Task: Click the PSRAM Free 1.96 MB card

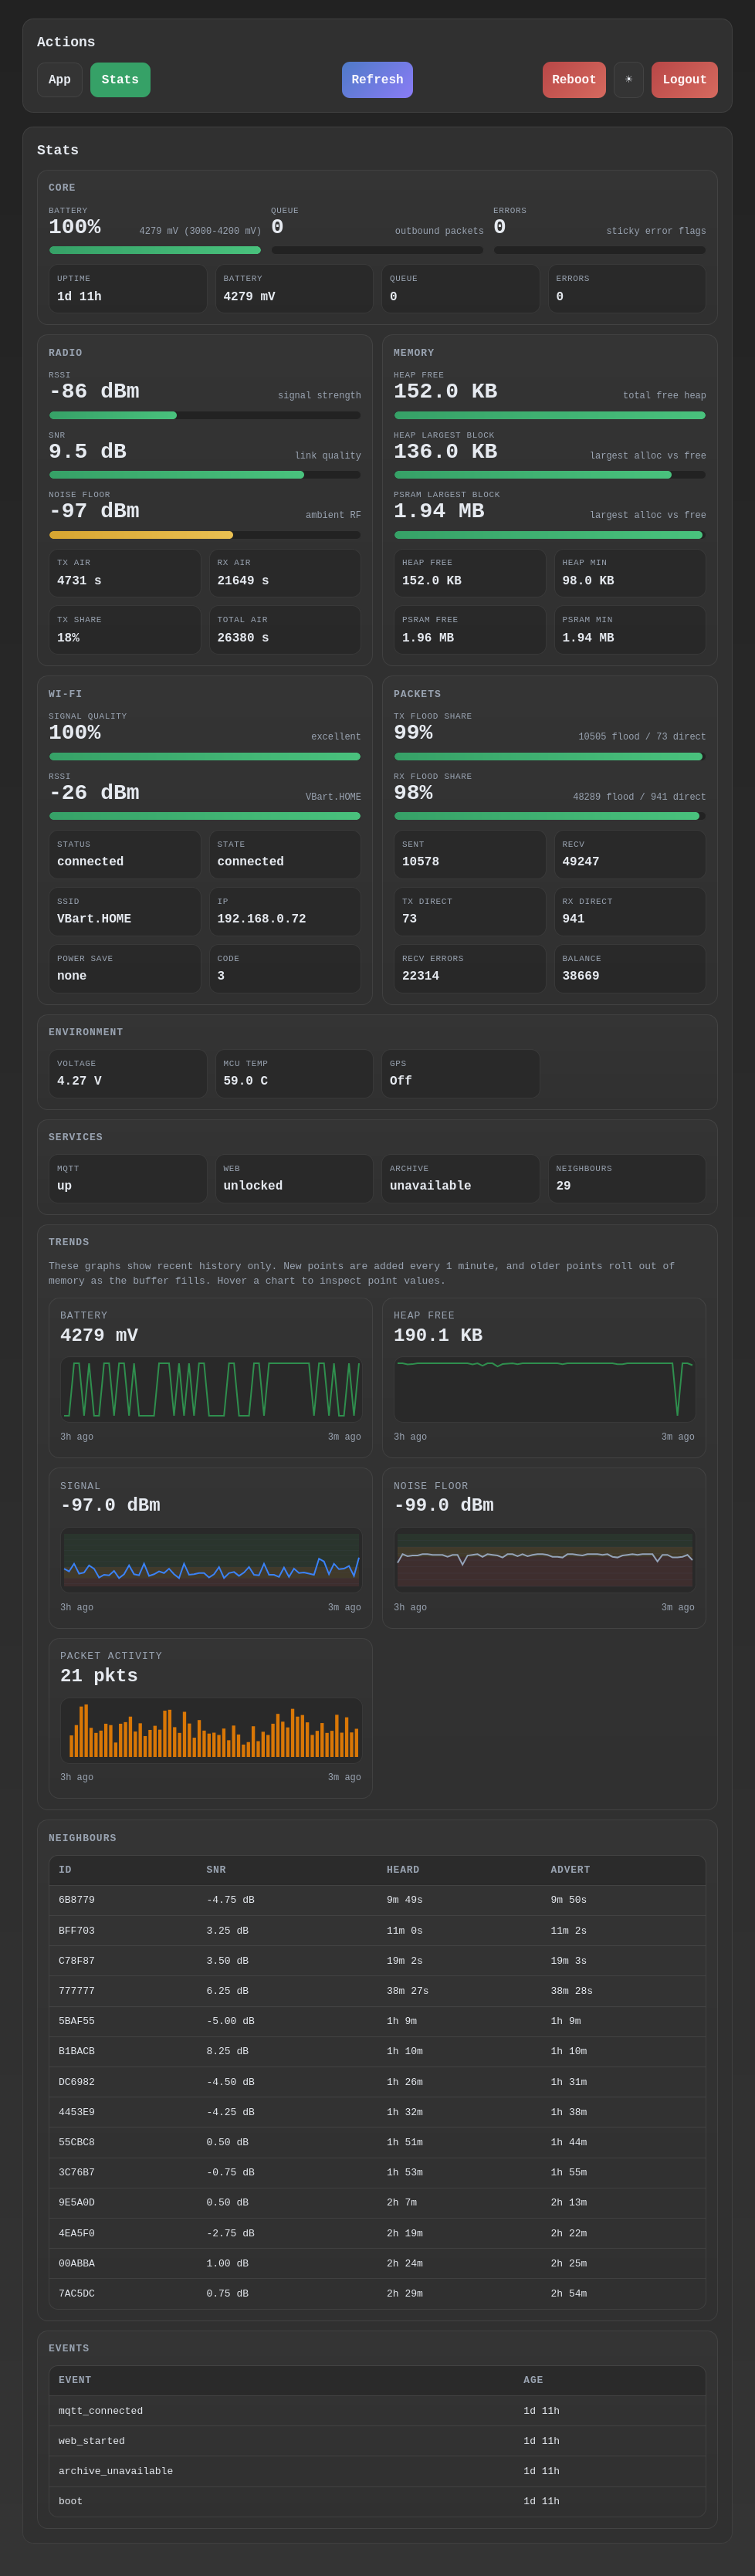Action: (470, 630)
